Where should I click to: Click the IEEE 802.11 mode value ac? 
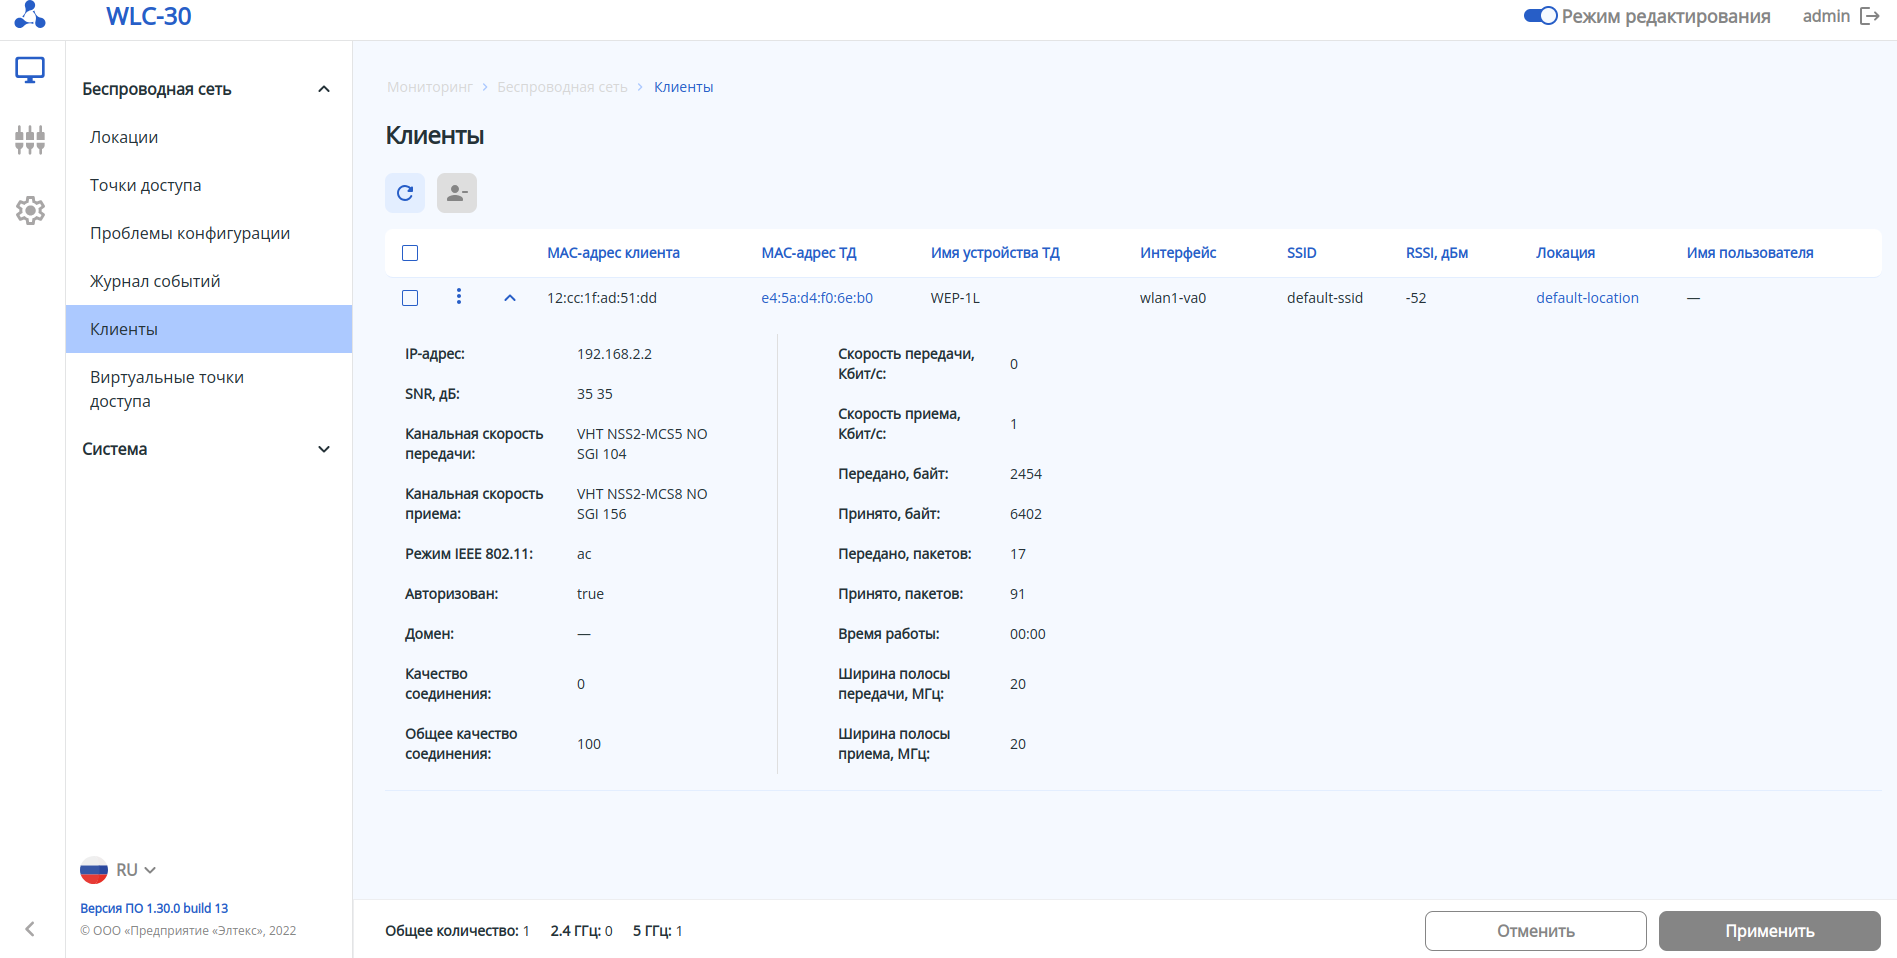point(584,554)
